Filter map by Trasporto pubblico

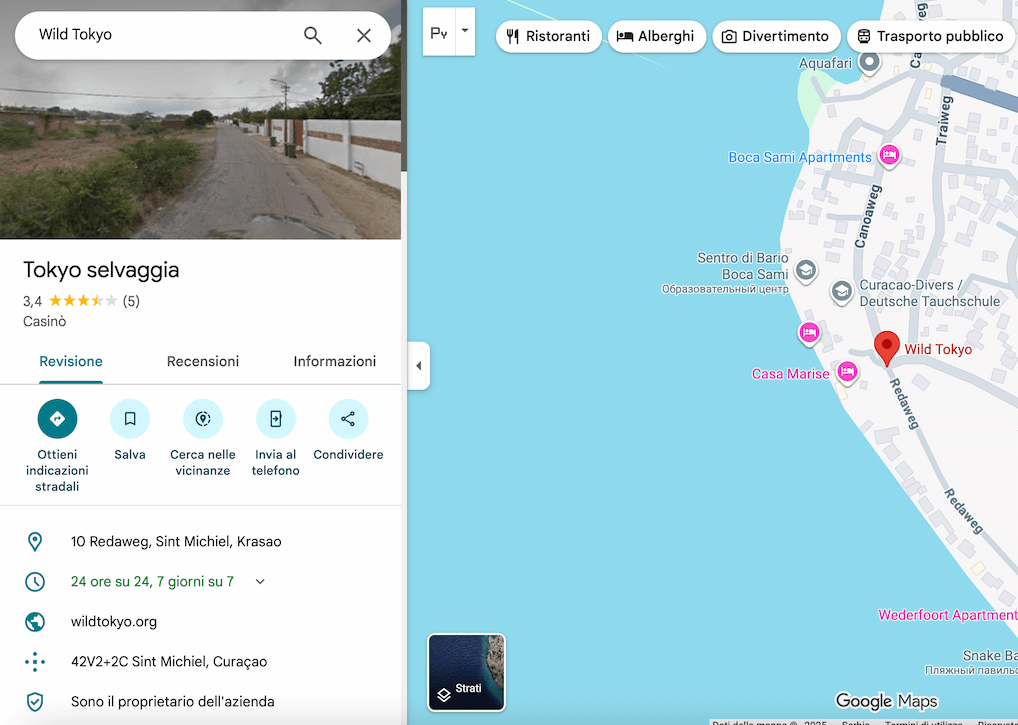click(x=930, y=36)
